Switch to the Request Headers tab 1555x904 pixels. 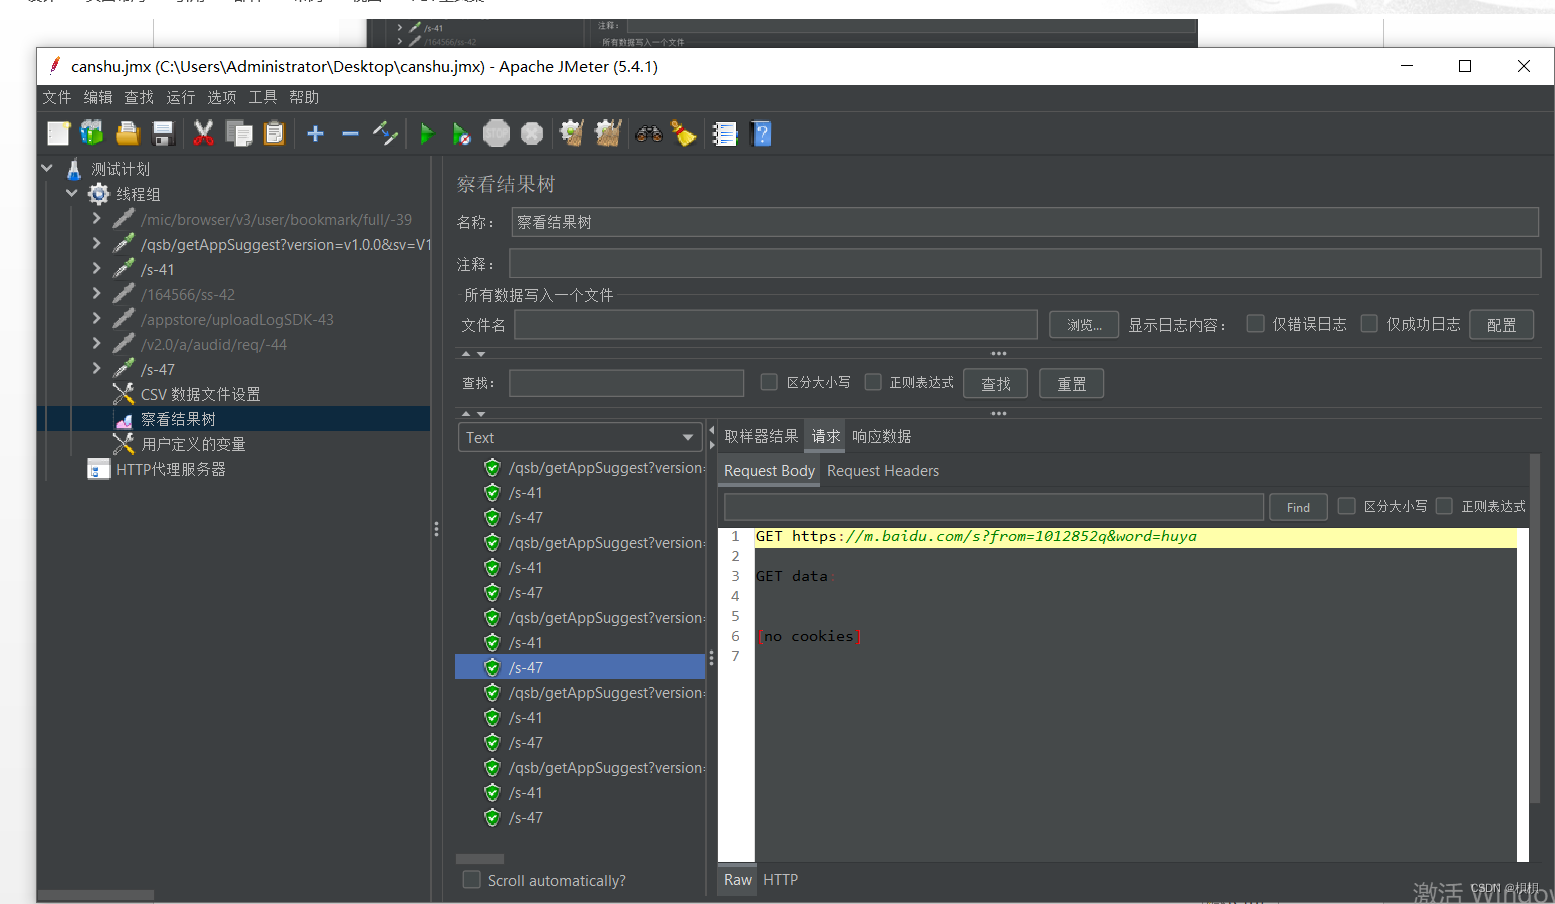pyautogui.click(x=883, y=470)
